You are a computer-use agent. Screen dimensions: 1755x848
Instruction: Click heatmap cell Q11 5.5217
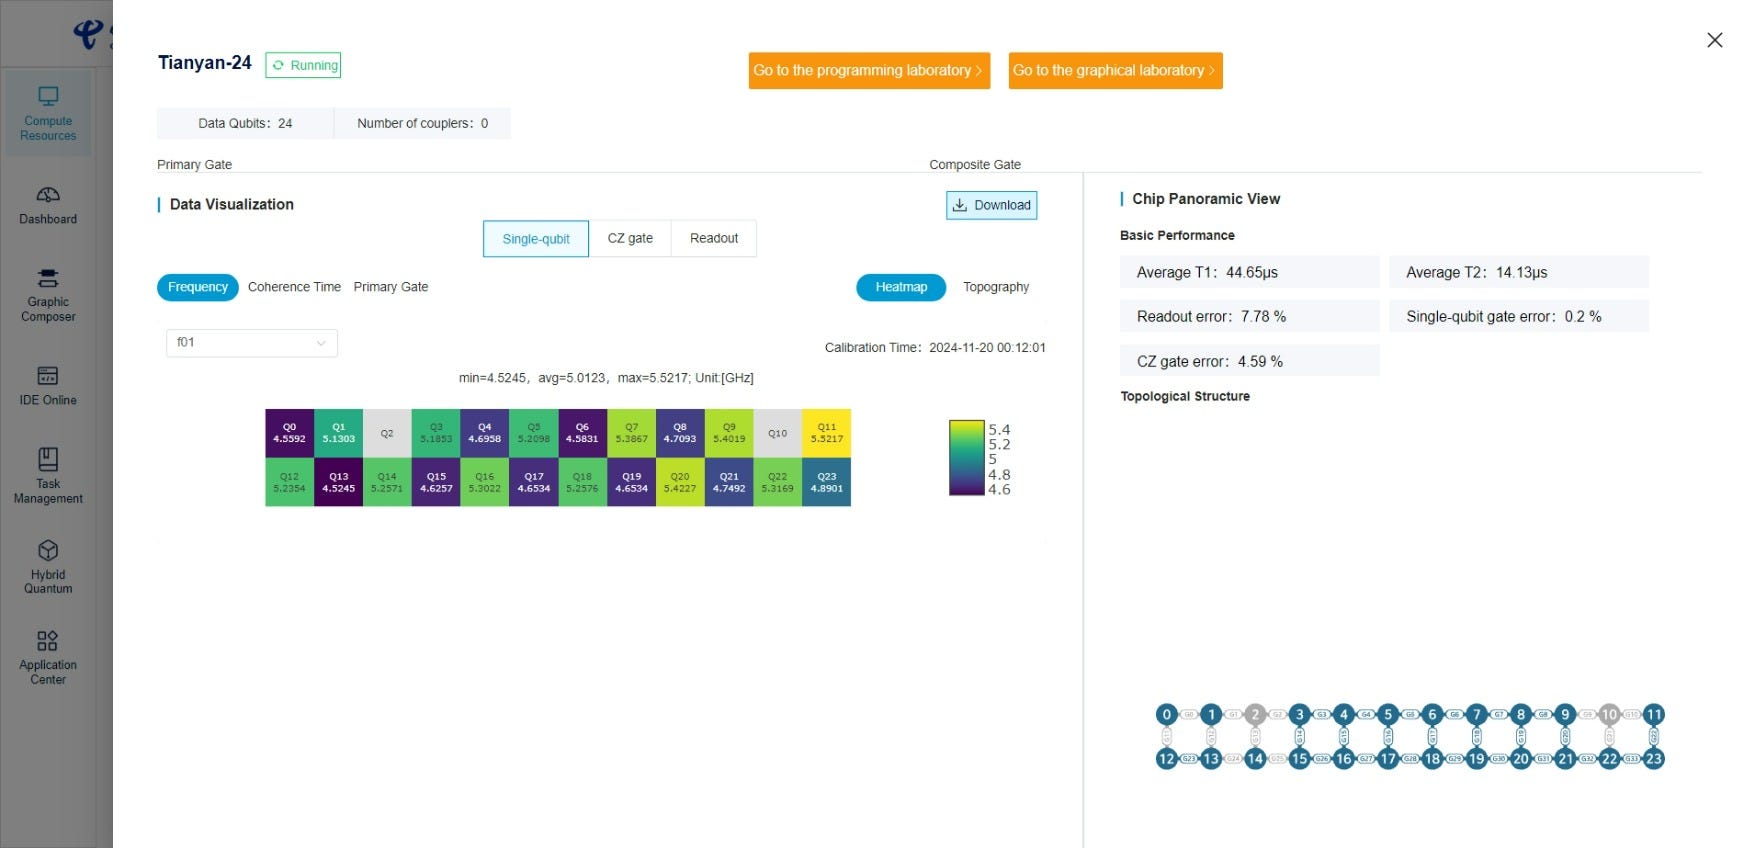point(827,433)
